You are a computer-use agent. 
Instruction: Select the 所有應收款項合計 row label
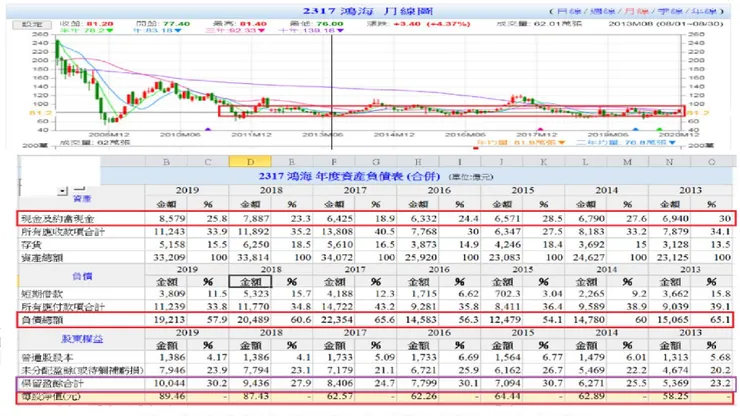pyautogui.click(x=63, y=232)
